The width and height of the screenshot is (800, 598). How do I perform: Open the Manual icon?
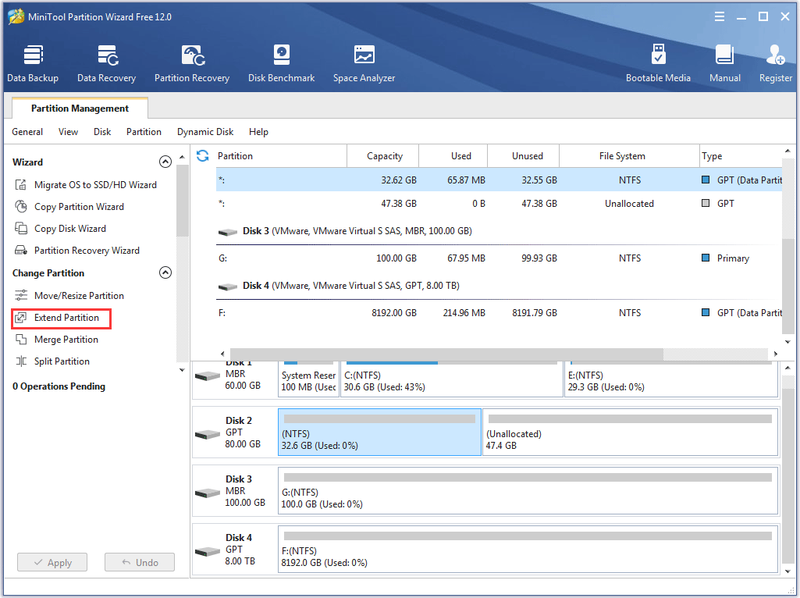(724, 63)
